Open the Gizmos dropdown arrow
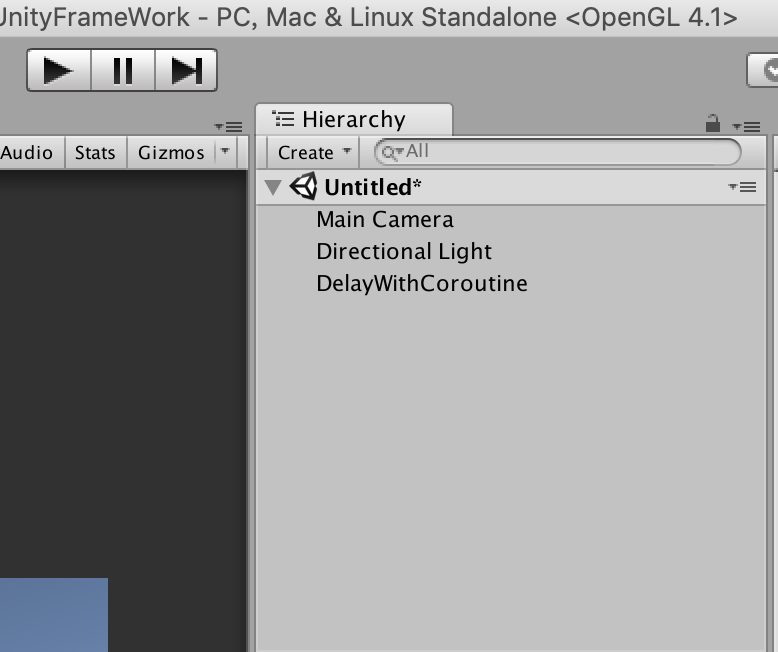 coord(225,151)
